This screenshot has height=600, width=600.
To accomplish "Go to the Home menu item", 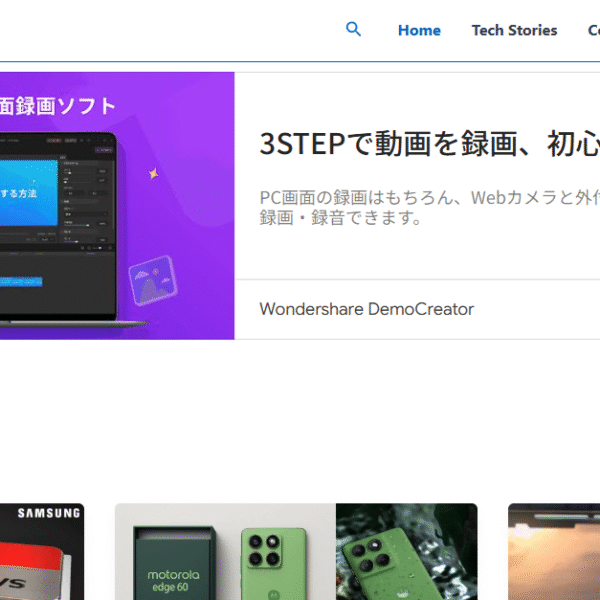I will tap(419, 30).
